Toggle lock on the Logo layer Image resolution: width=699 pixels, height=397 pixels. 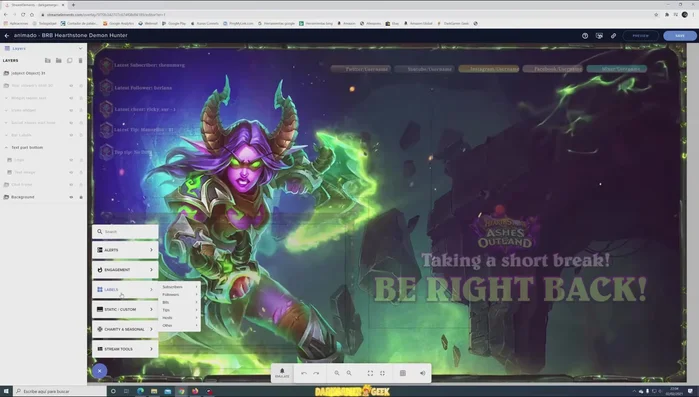click(81, 160)
